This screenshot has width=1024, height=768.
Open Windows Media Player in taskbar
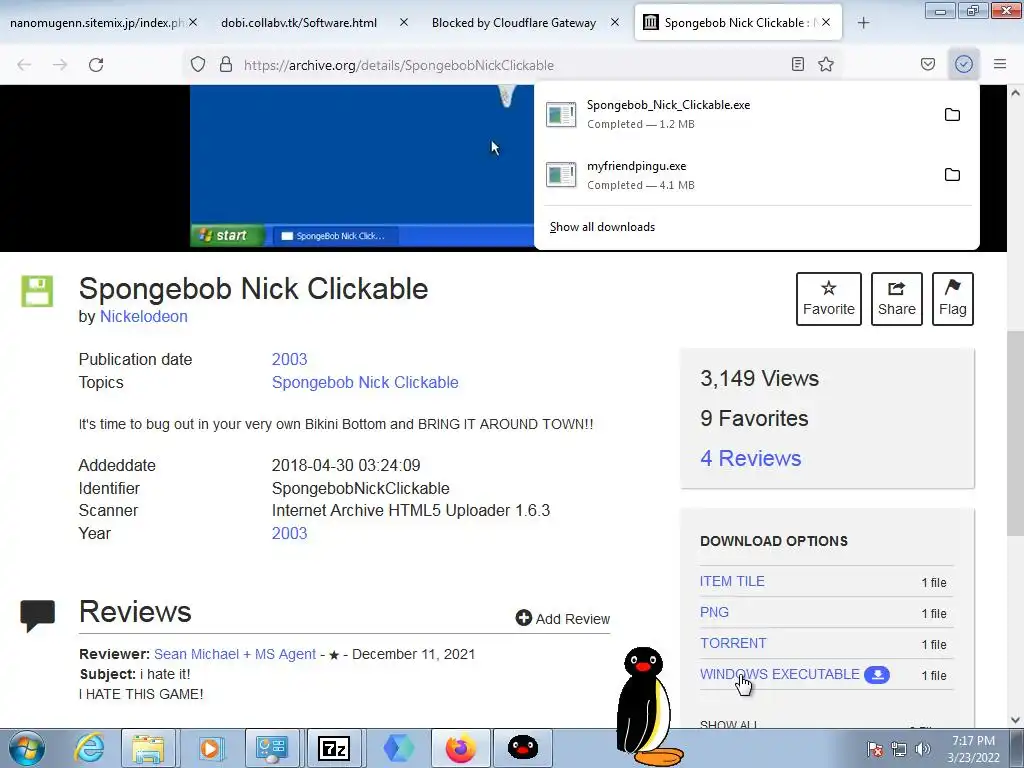click(210, 748)
